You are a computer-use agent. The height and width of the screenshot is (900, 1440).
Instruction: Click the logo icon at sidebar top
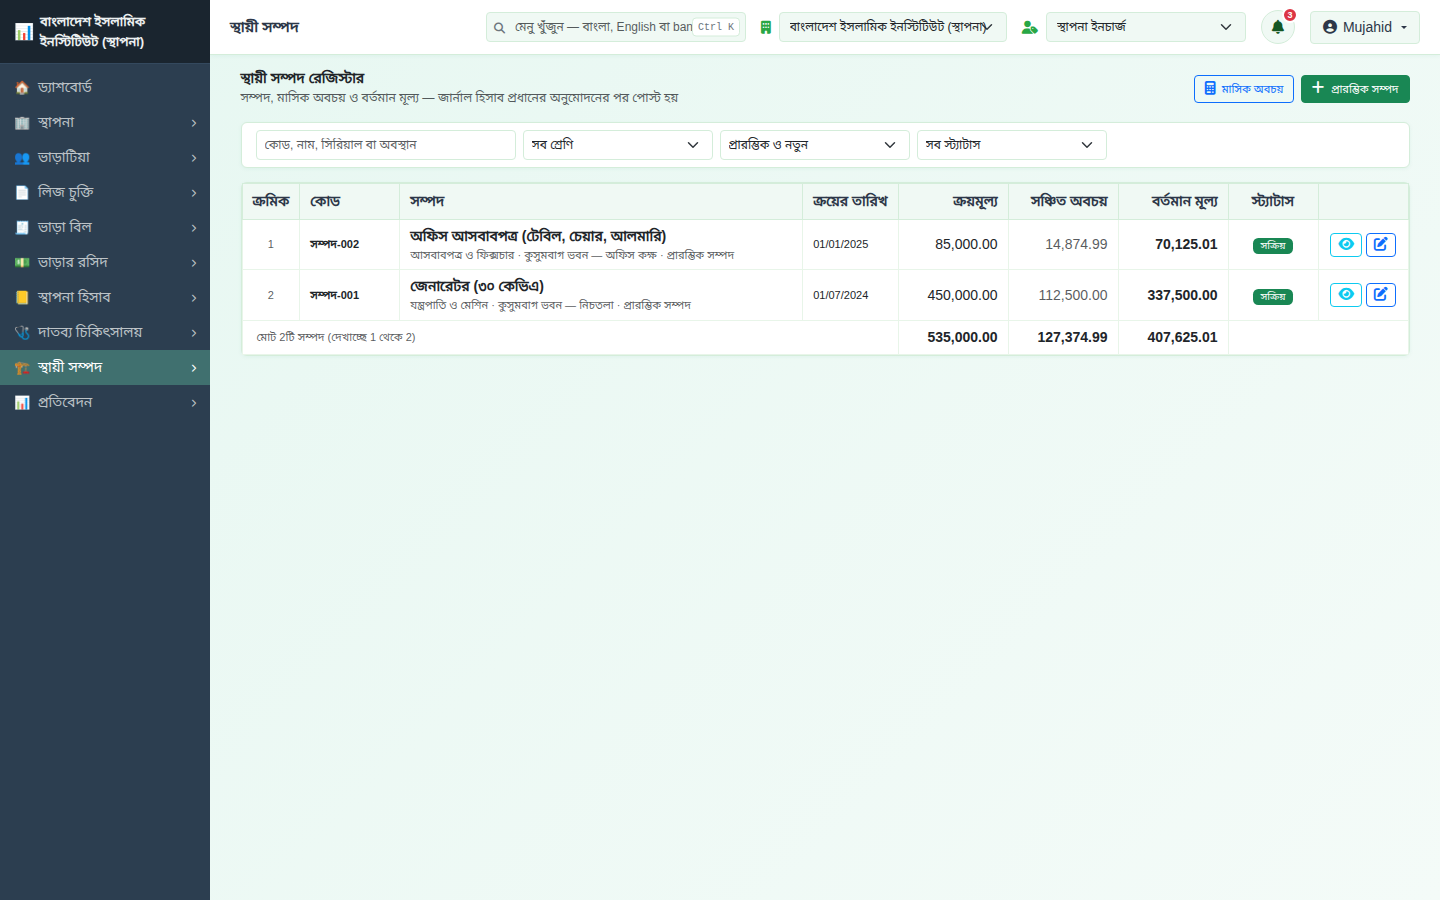[x=24, y=32]
